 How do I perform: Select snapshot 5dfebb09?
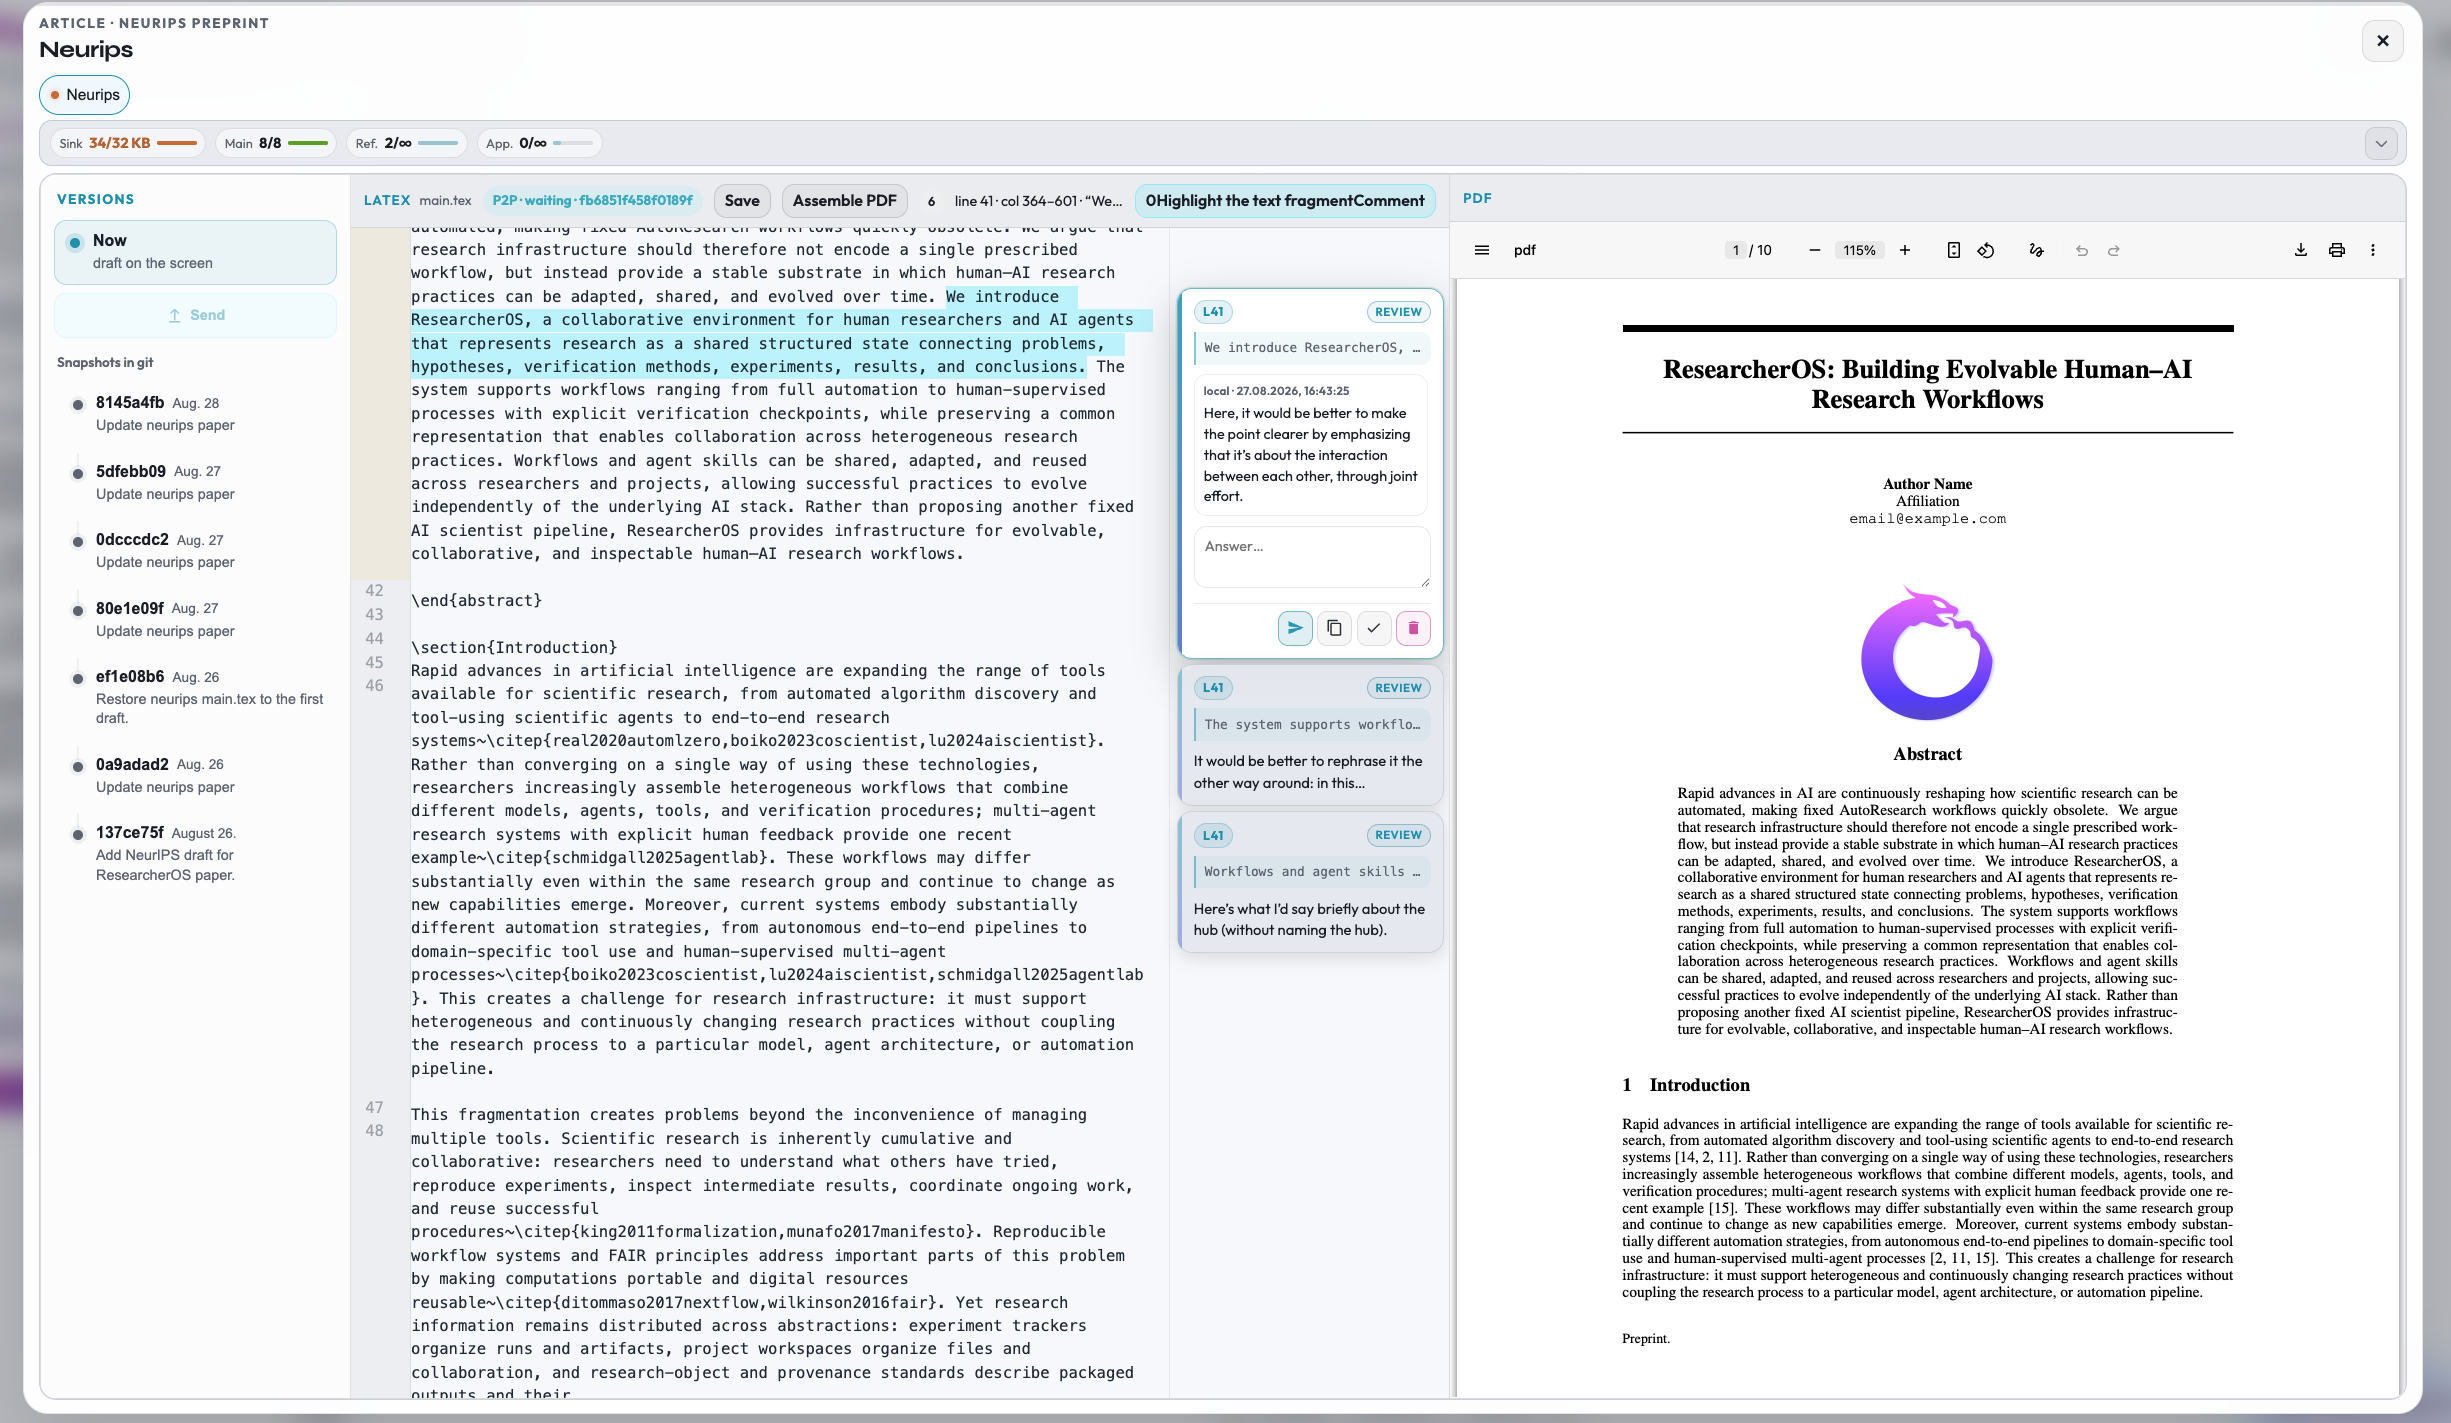(x=195, y=482)
